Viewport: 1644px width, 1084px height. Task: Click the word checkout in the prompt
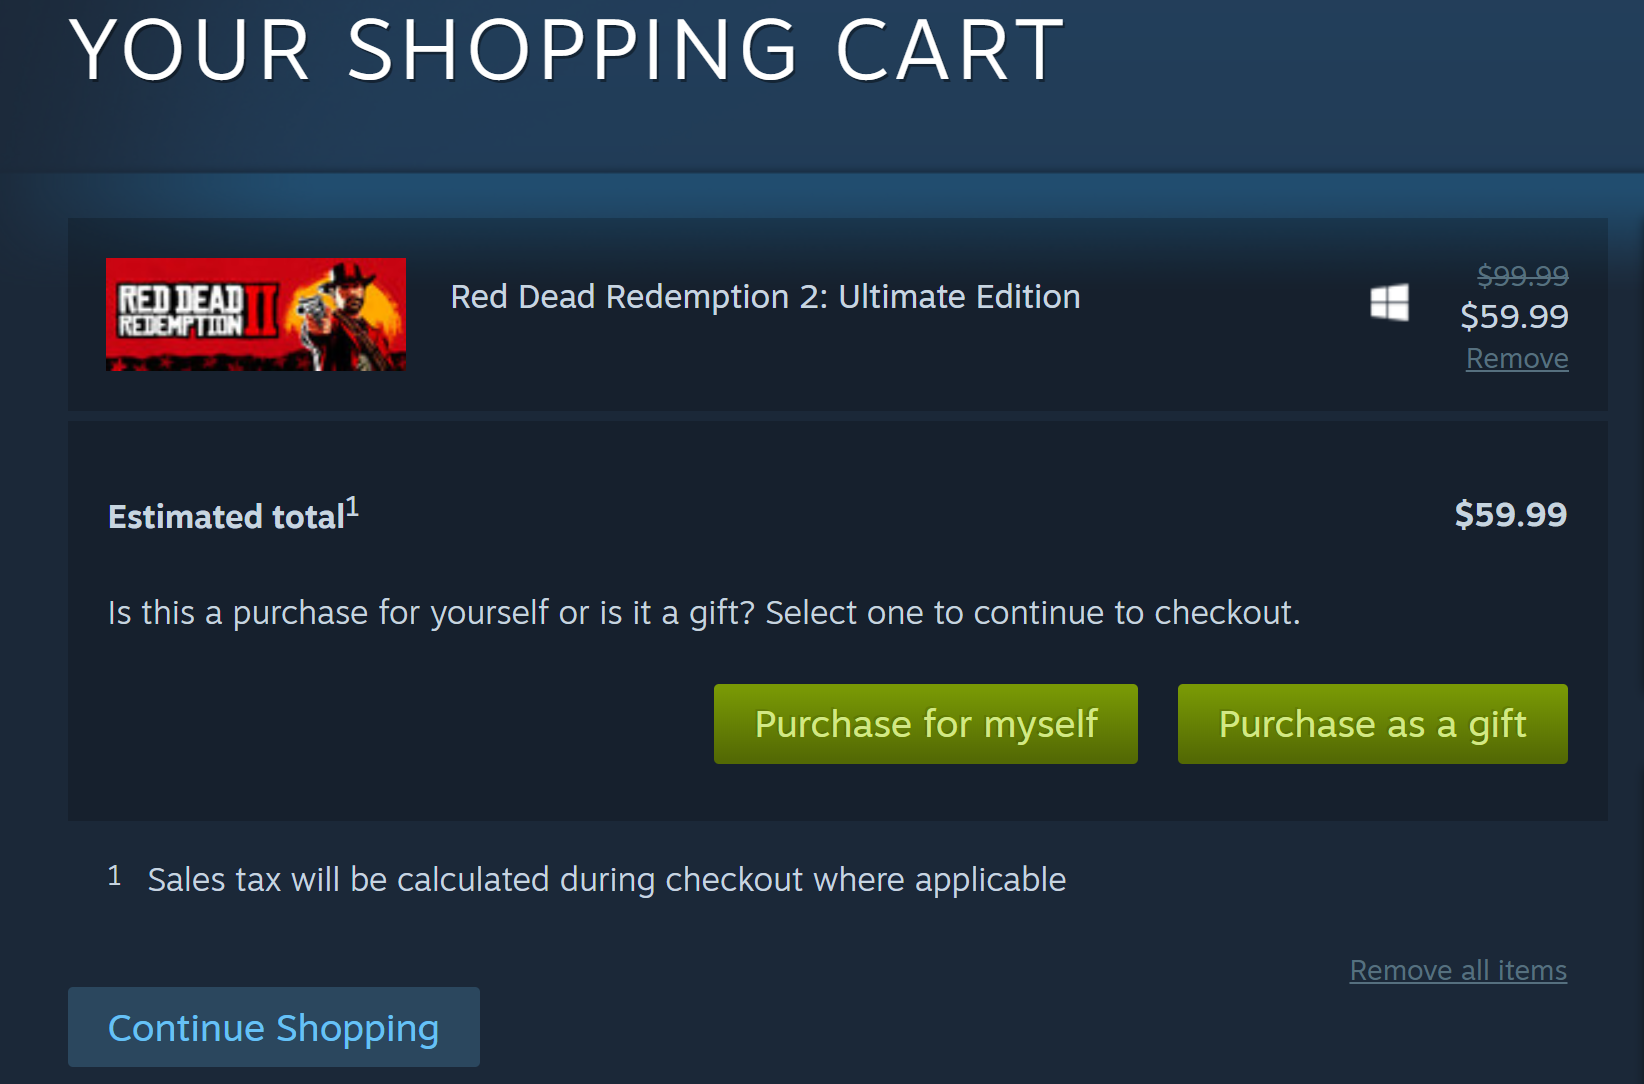[1225, 612]
